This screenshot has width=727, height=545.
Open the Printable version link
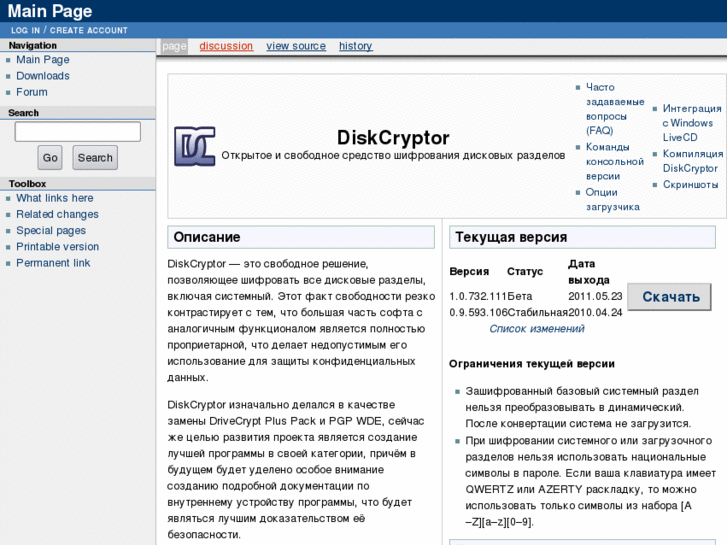click(x=57, y=247)
